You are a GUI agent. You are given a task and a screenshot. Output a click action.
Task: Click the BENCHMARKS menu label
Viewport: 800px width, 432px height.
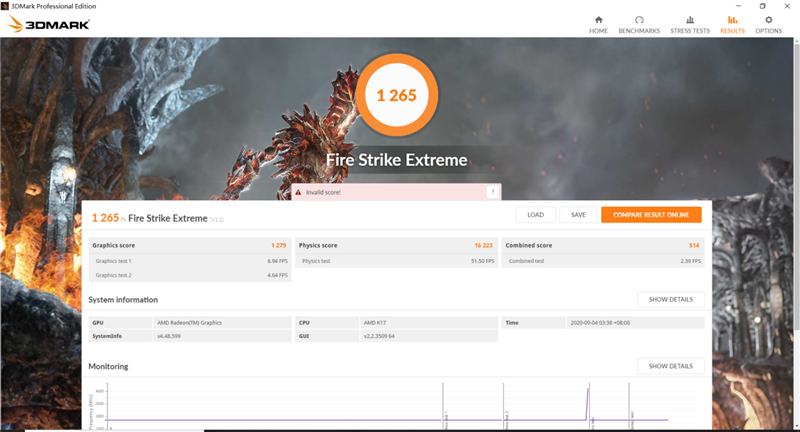639,31
